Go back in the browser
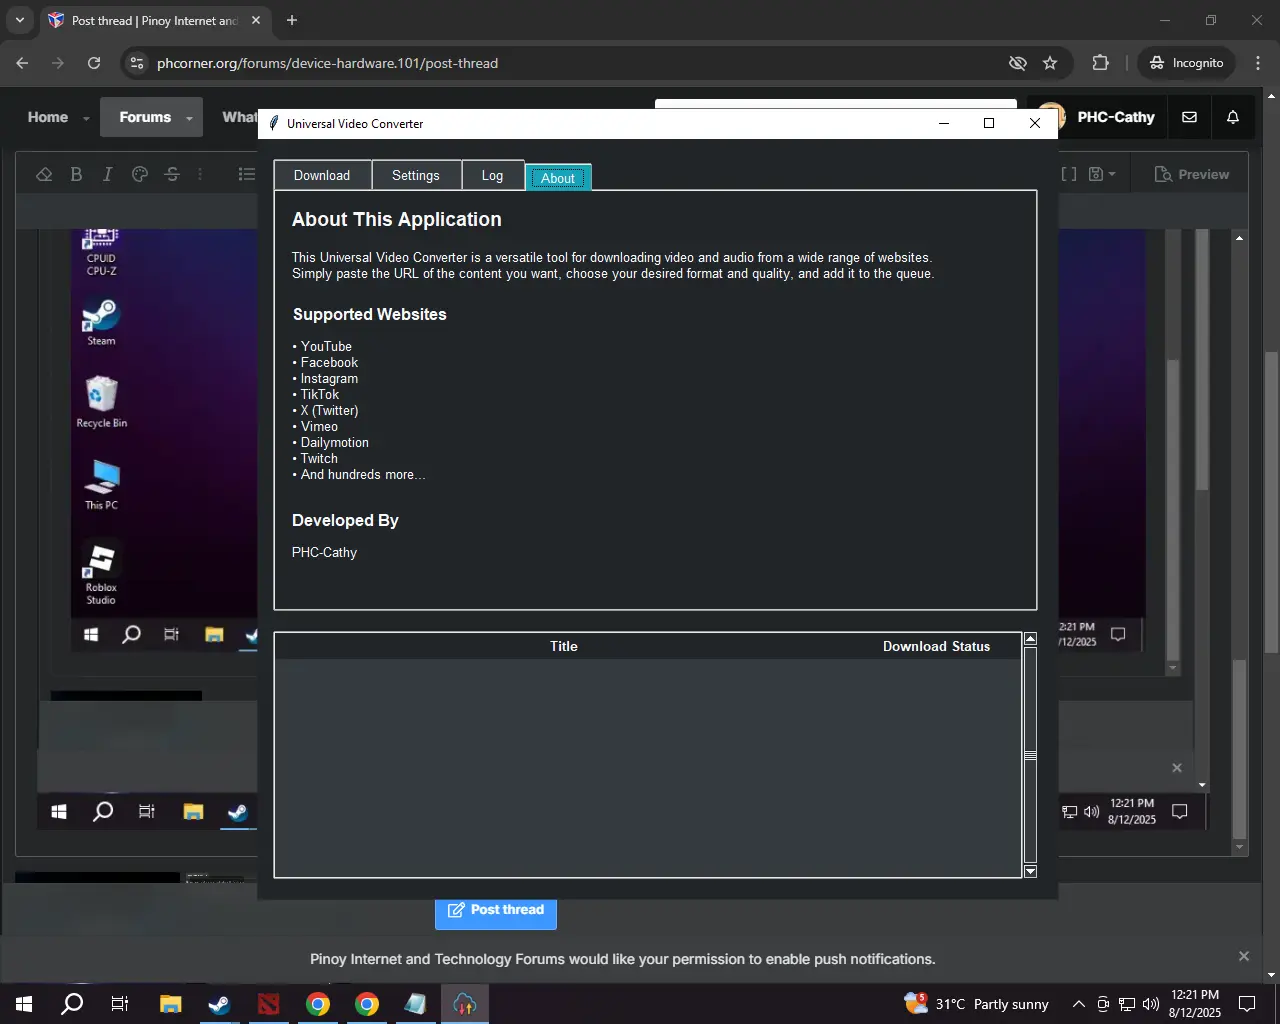Viewport: 1280px width, 1024px height. [22, 63]
